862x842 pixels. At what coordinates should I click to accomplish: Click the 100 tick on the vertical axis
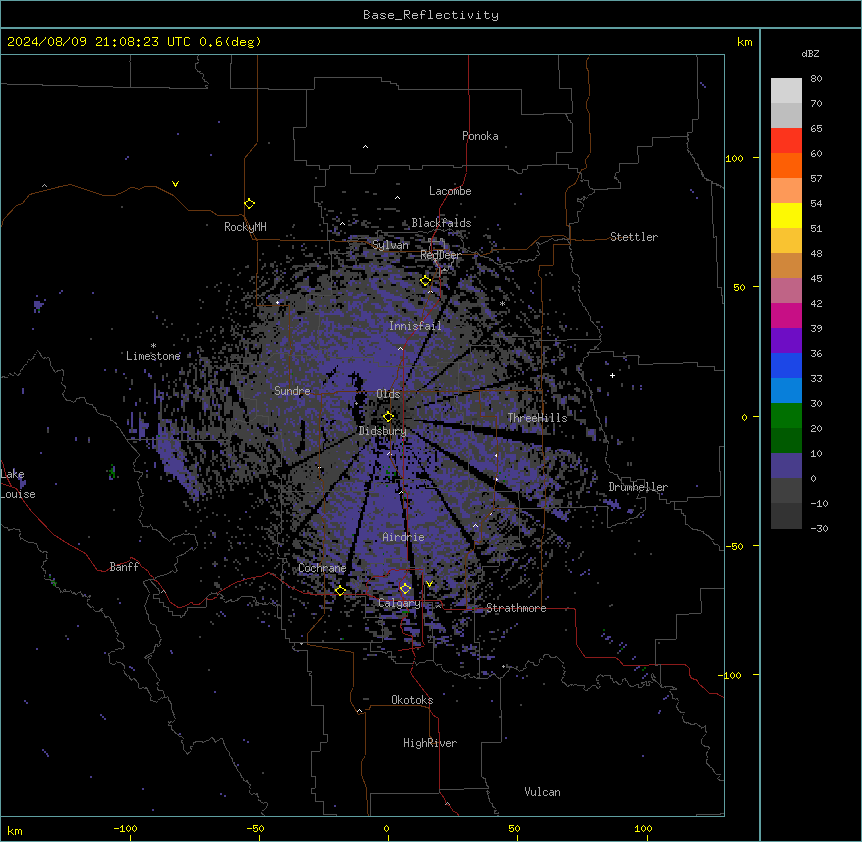734,158
